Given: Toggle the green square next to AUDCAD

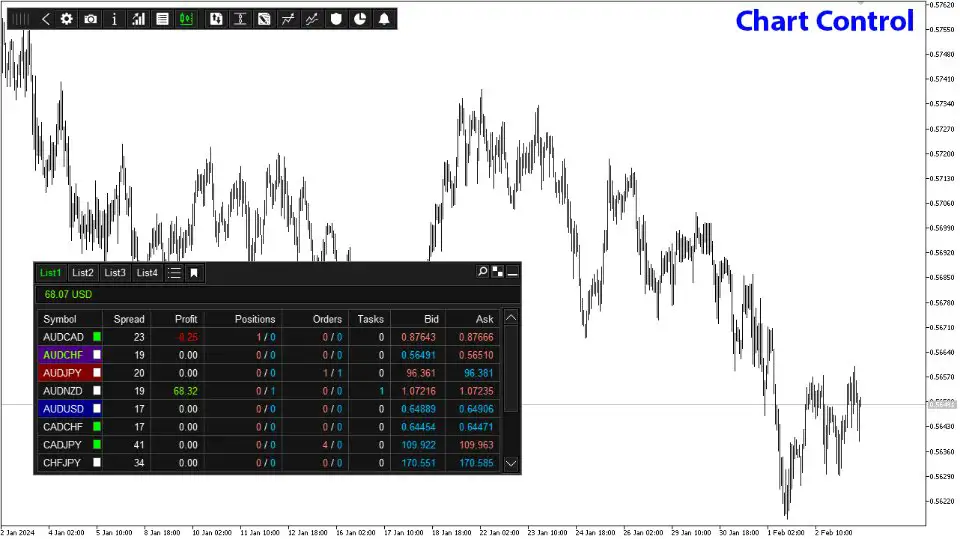Looking at the screenshot, I should coord(97,338).
